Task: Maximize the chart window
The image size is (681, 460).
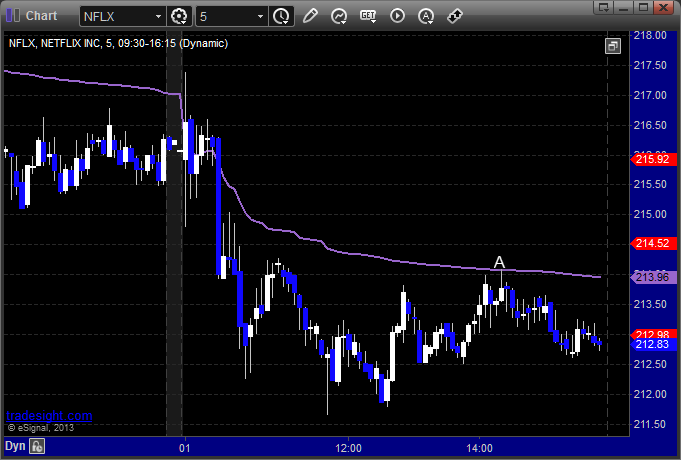Action: coord(643,7)
